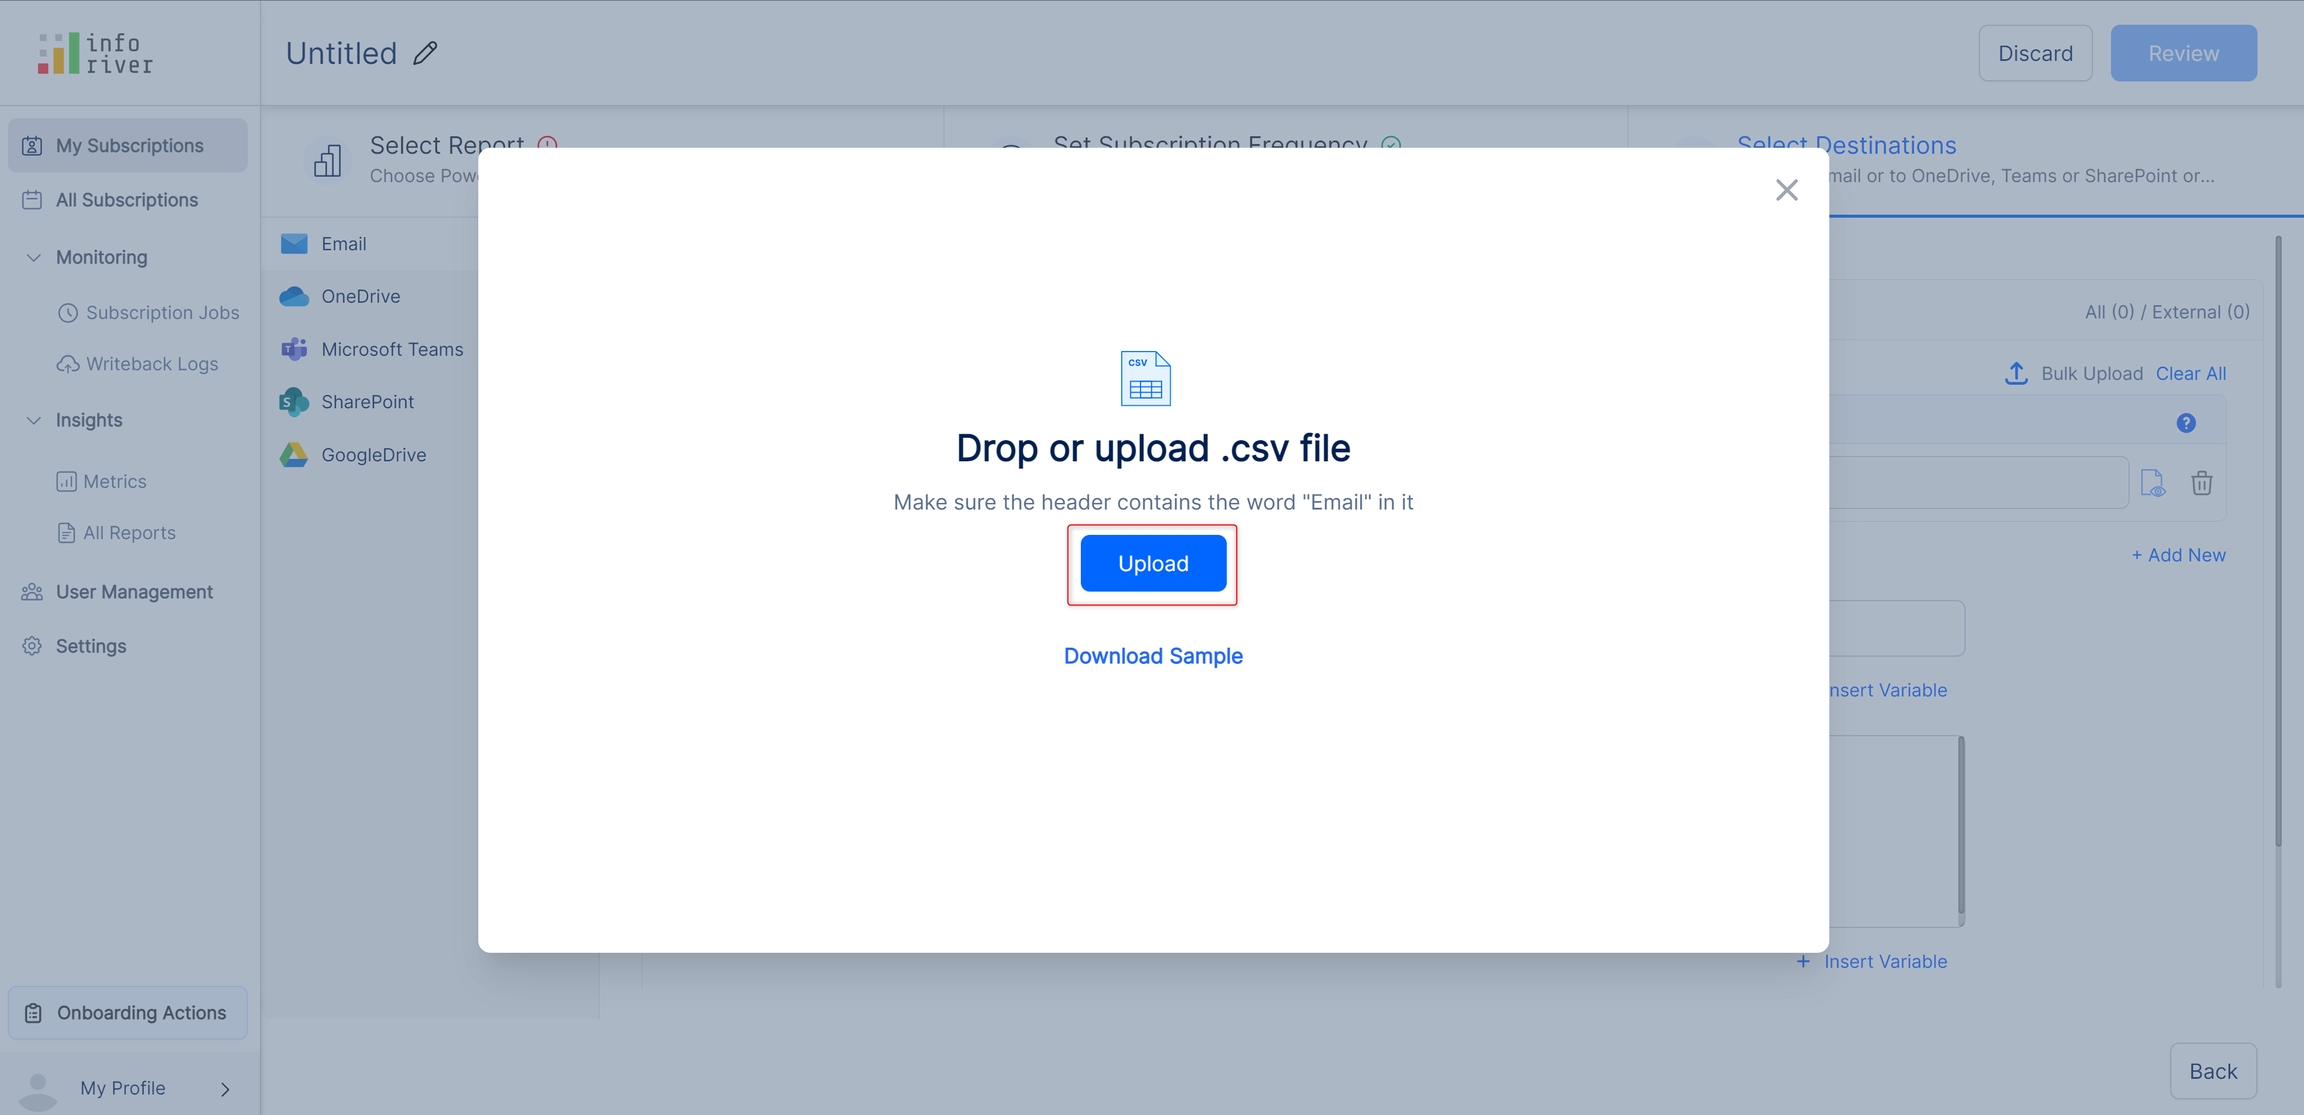
Task: Collapse the Monitoring section
Action: coord(33,257)
